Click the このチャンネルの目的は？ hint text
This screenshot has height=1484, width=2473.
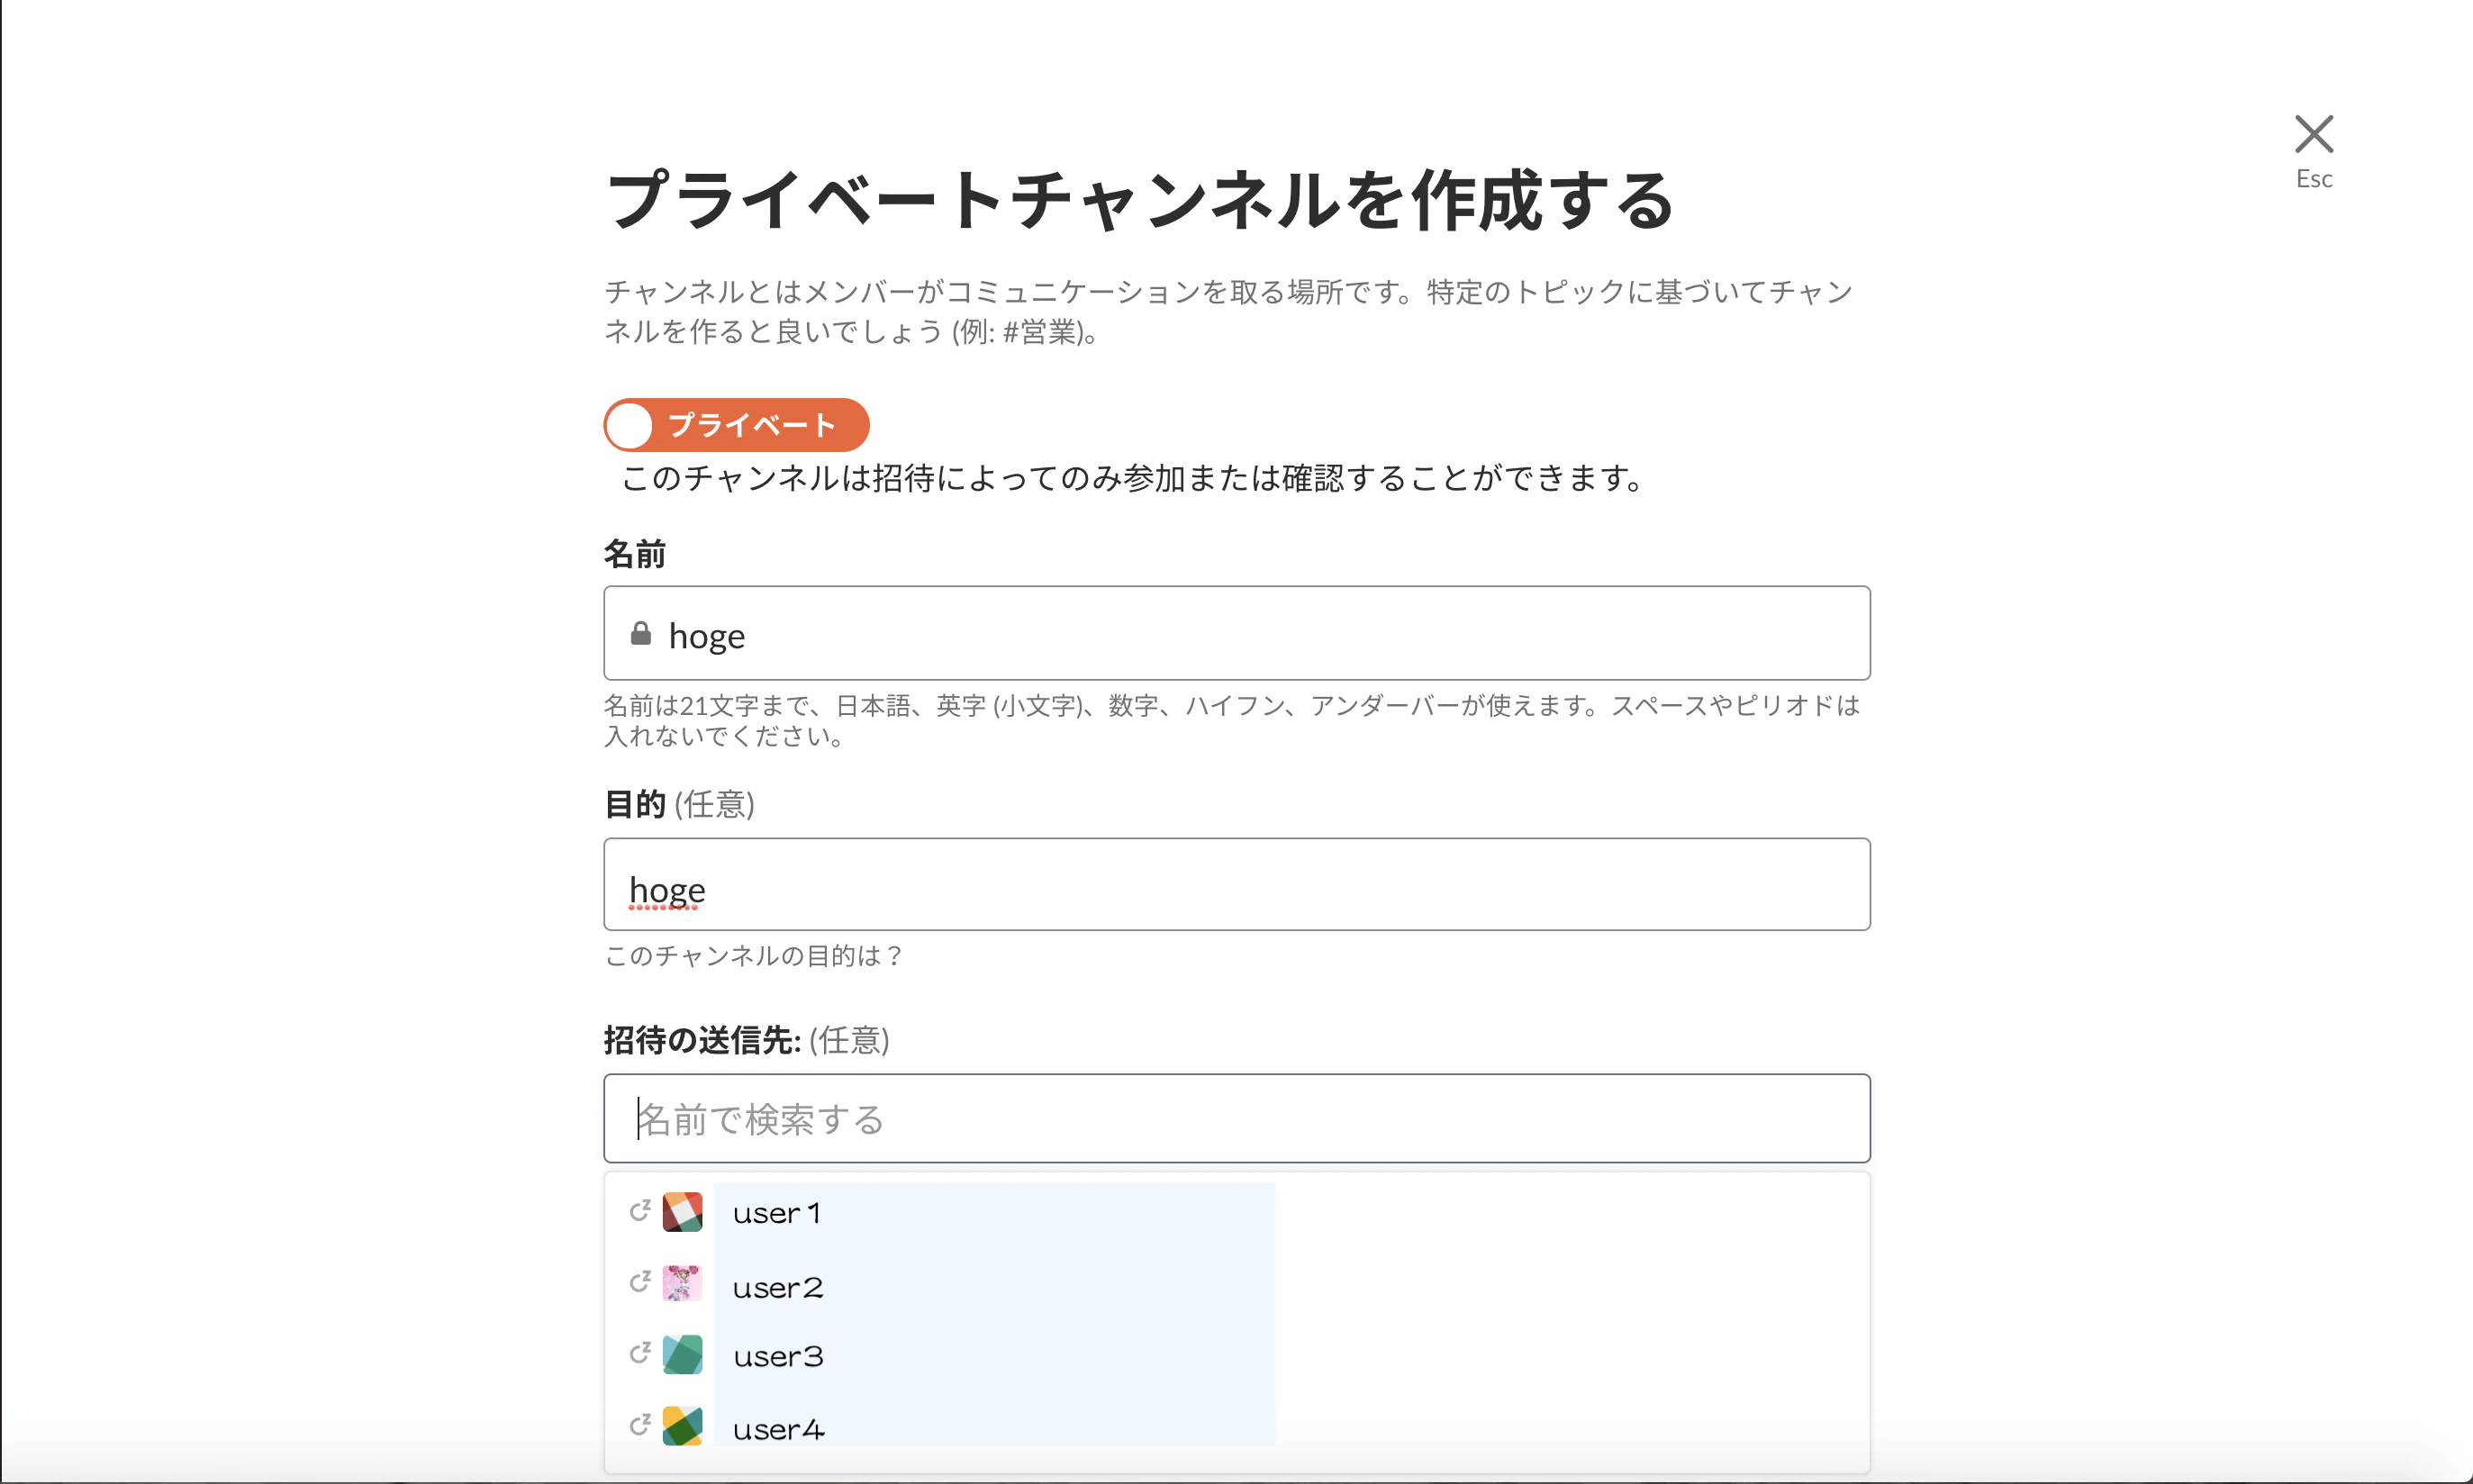coord(754,956)
